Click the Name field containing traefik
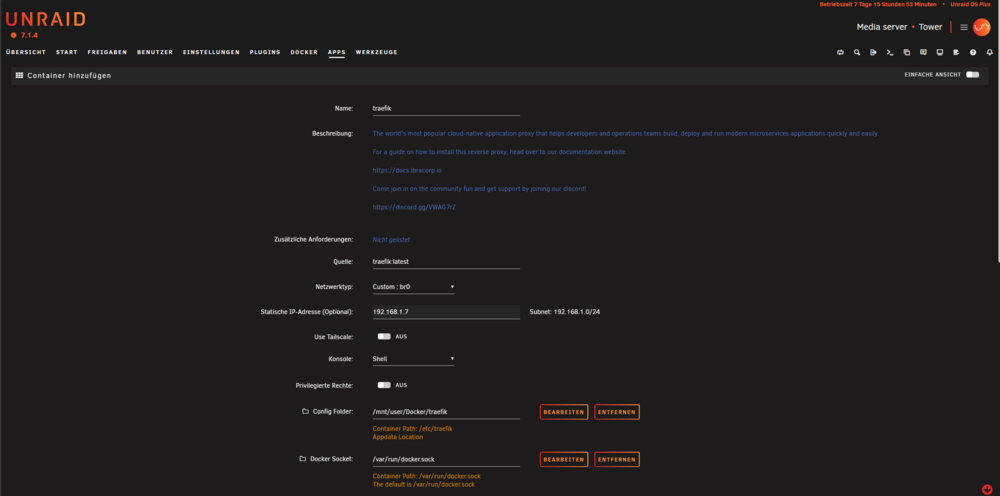The height and width of the screenshot is (496, 1000). pos(446,108)
